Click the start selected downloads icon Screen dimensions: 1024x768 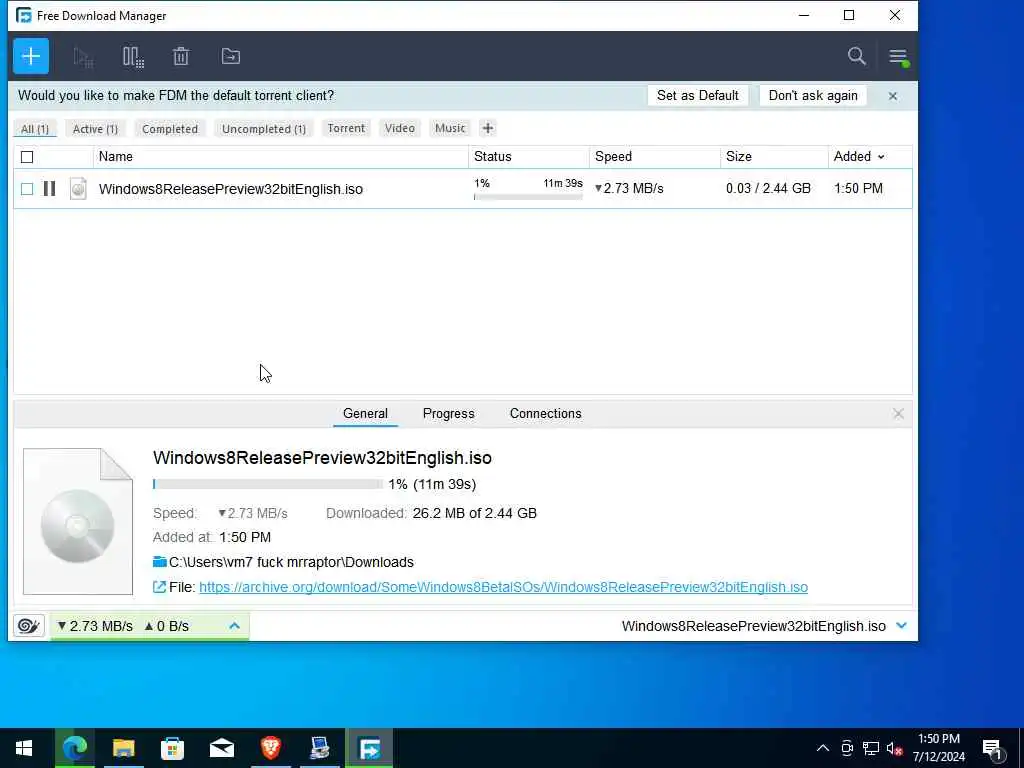pyautogui.click(x=83, y=57)
